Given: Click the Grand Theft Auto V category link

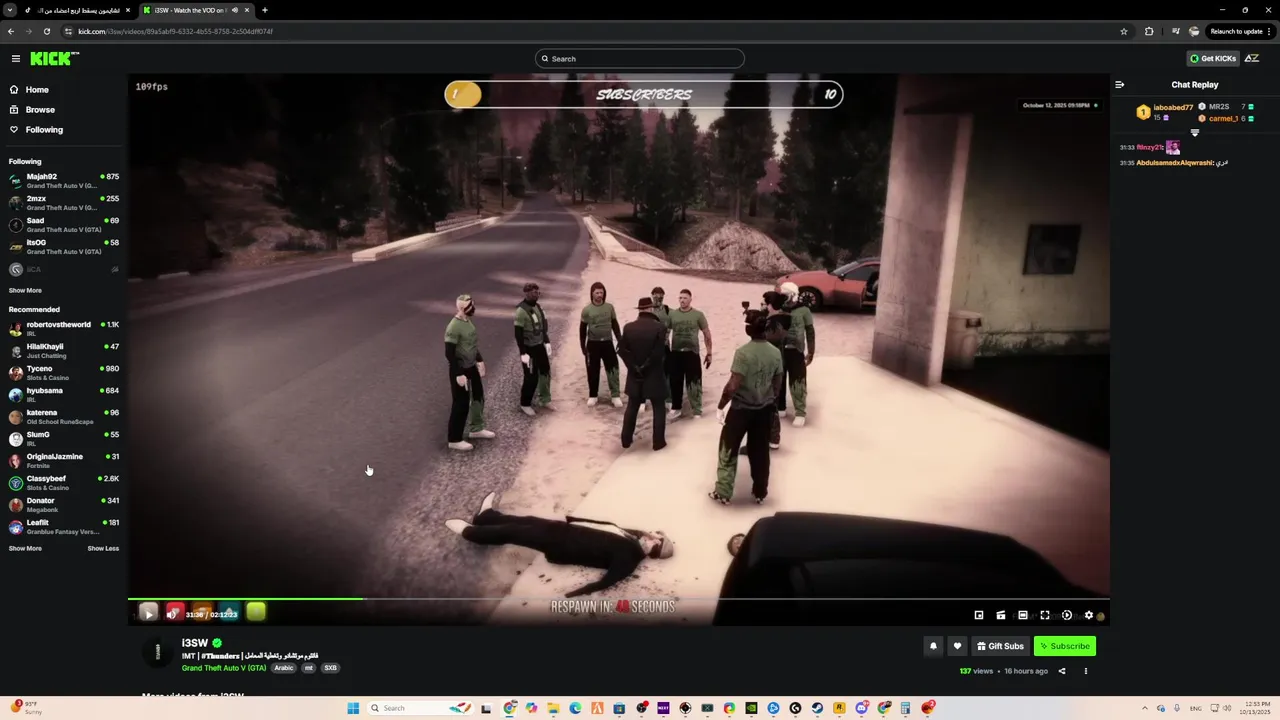Looking at the screenshot, I should tap(224, 668).
